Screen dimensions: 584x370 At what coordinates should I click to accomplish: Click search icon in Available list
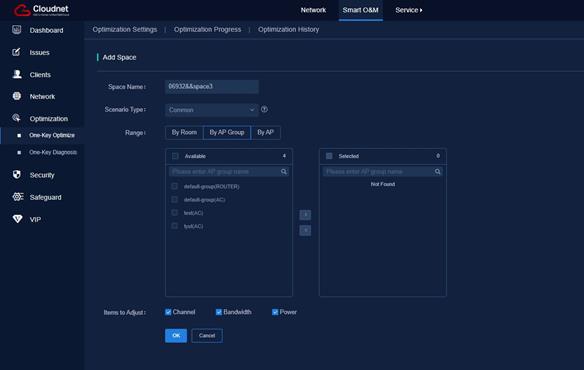[284, 171]
